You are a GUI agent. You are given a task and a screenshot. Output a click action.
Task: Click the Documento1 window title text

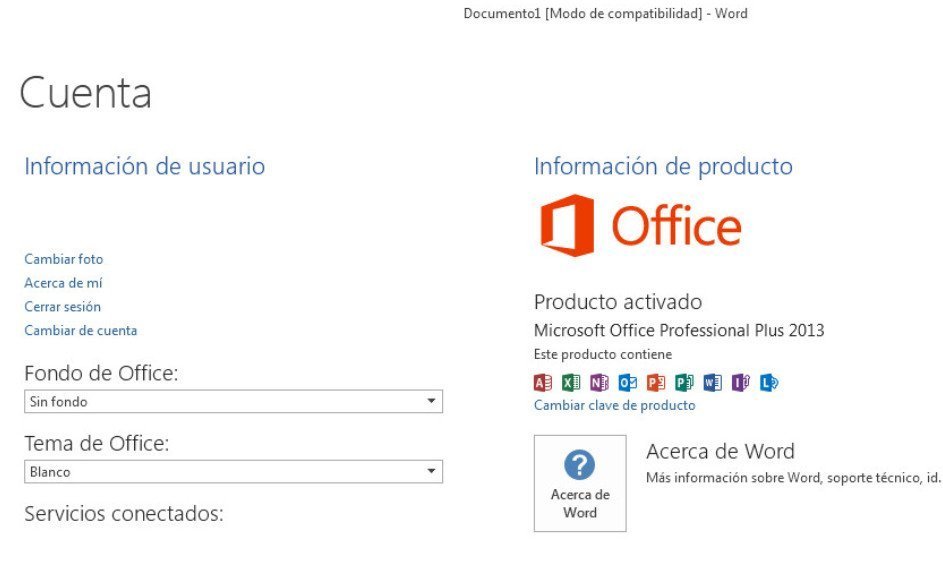[606, 14]
